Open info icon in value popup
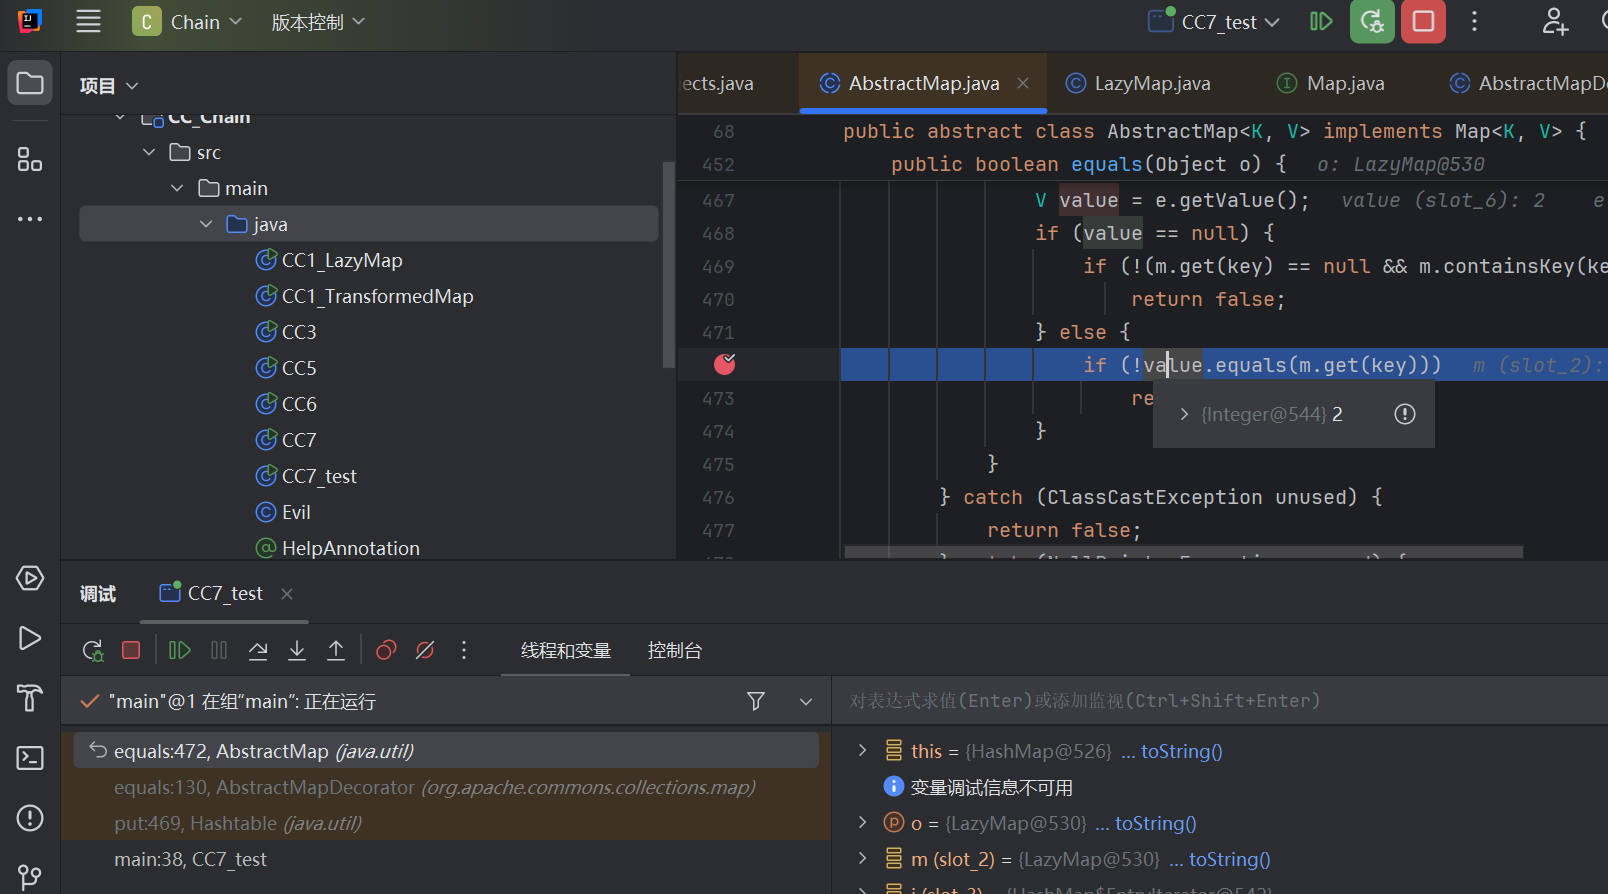The width and height of the screenshot is (1608, 894). point(1405,414)
